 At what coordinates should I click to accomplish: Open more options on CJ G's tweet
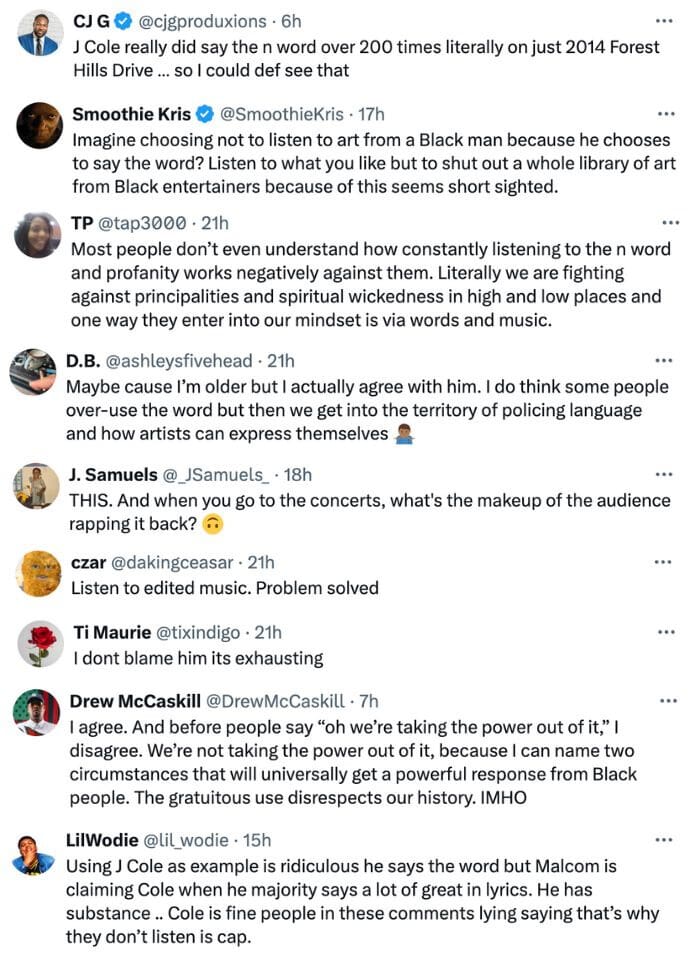664,21
